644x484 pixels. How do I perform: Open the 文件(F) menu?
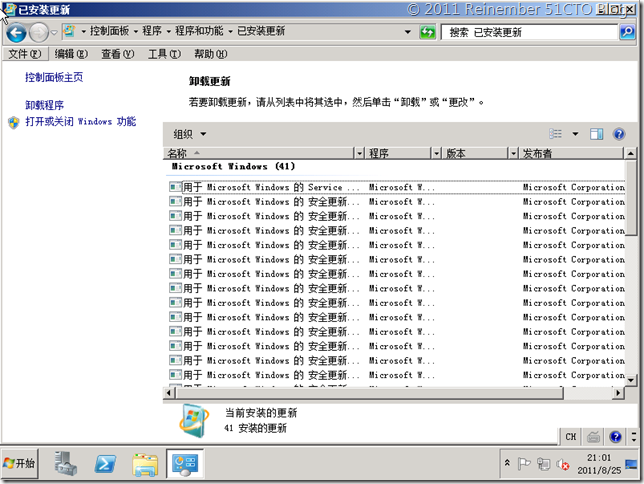(25, 54)
